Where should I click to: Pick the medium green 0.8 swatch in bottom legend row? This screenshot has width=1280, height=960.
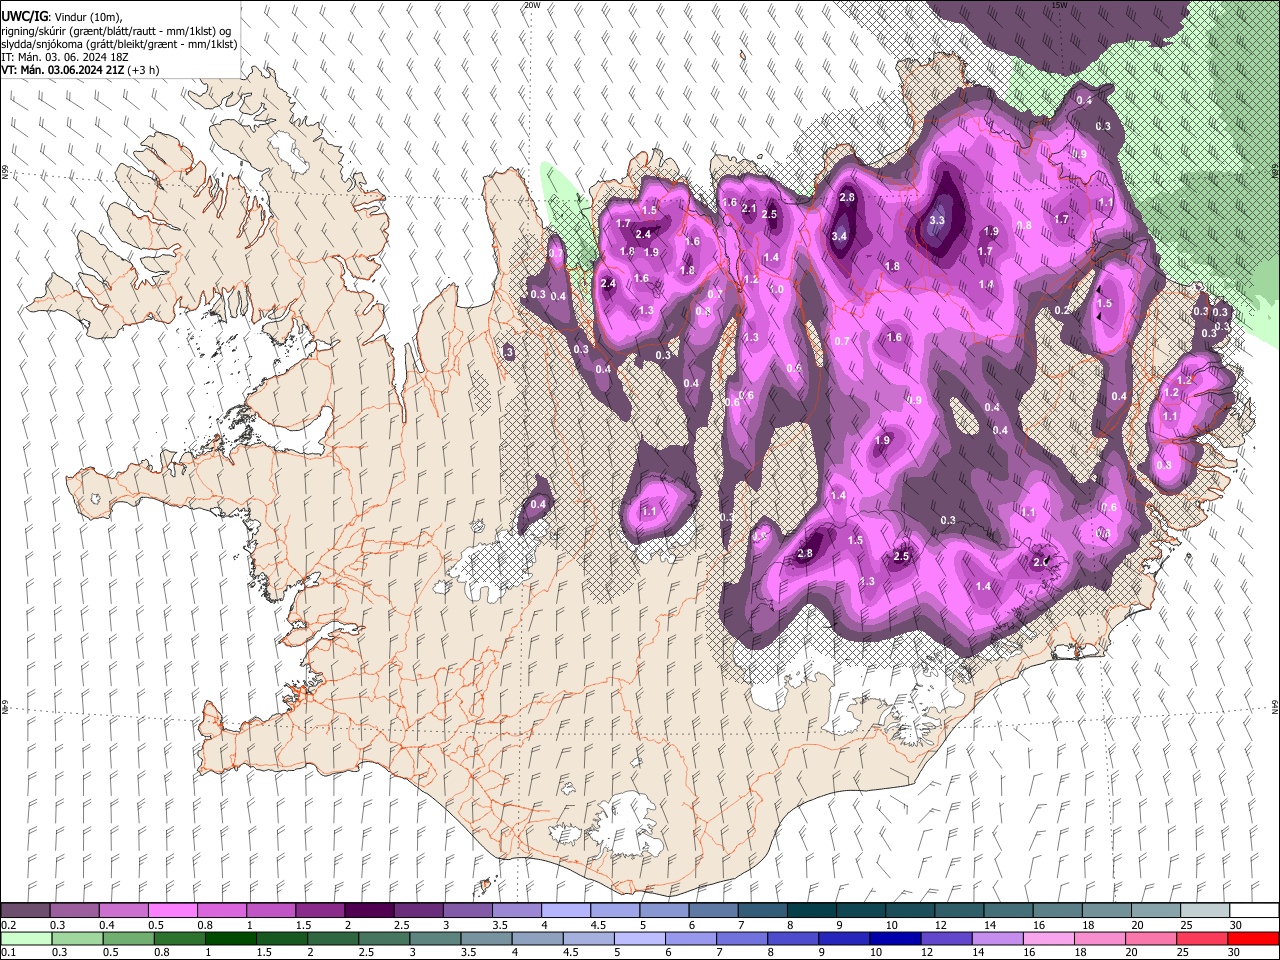[x=179, y=938]
